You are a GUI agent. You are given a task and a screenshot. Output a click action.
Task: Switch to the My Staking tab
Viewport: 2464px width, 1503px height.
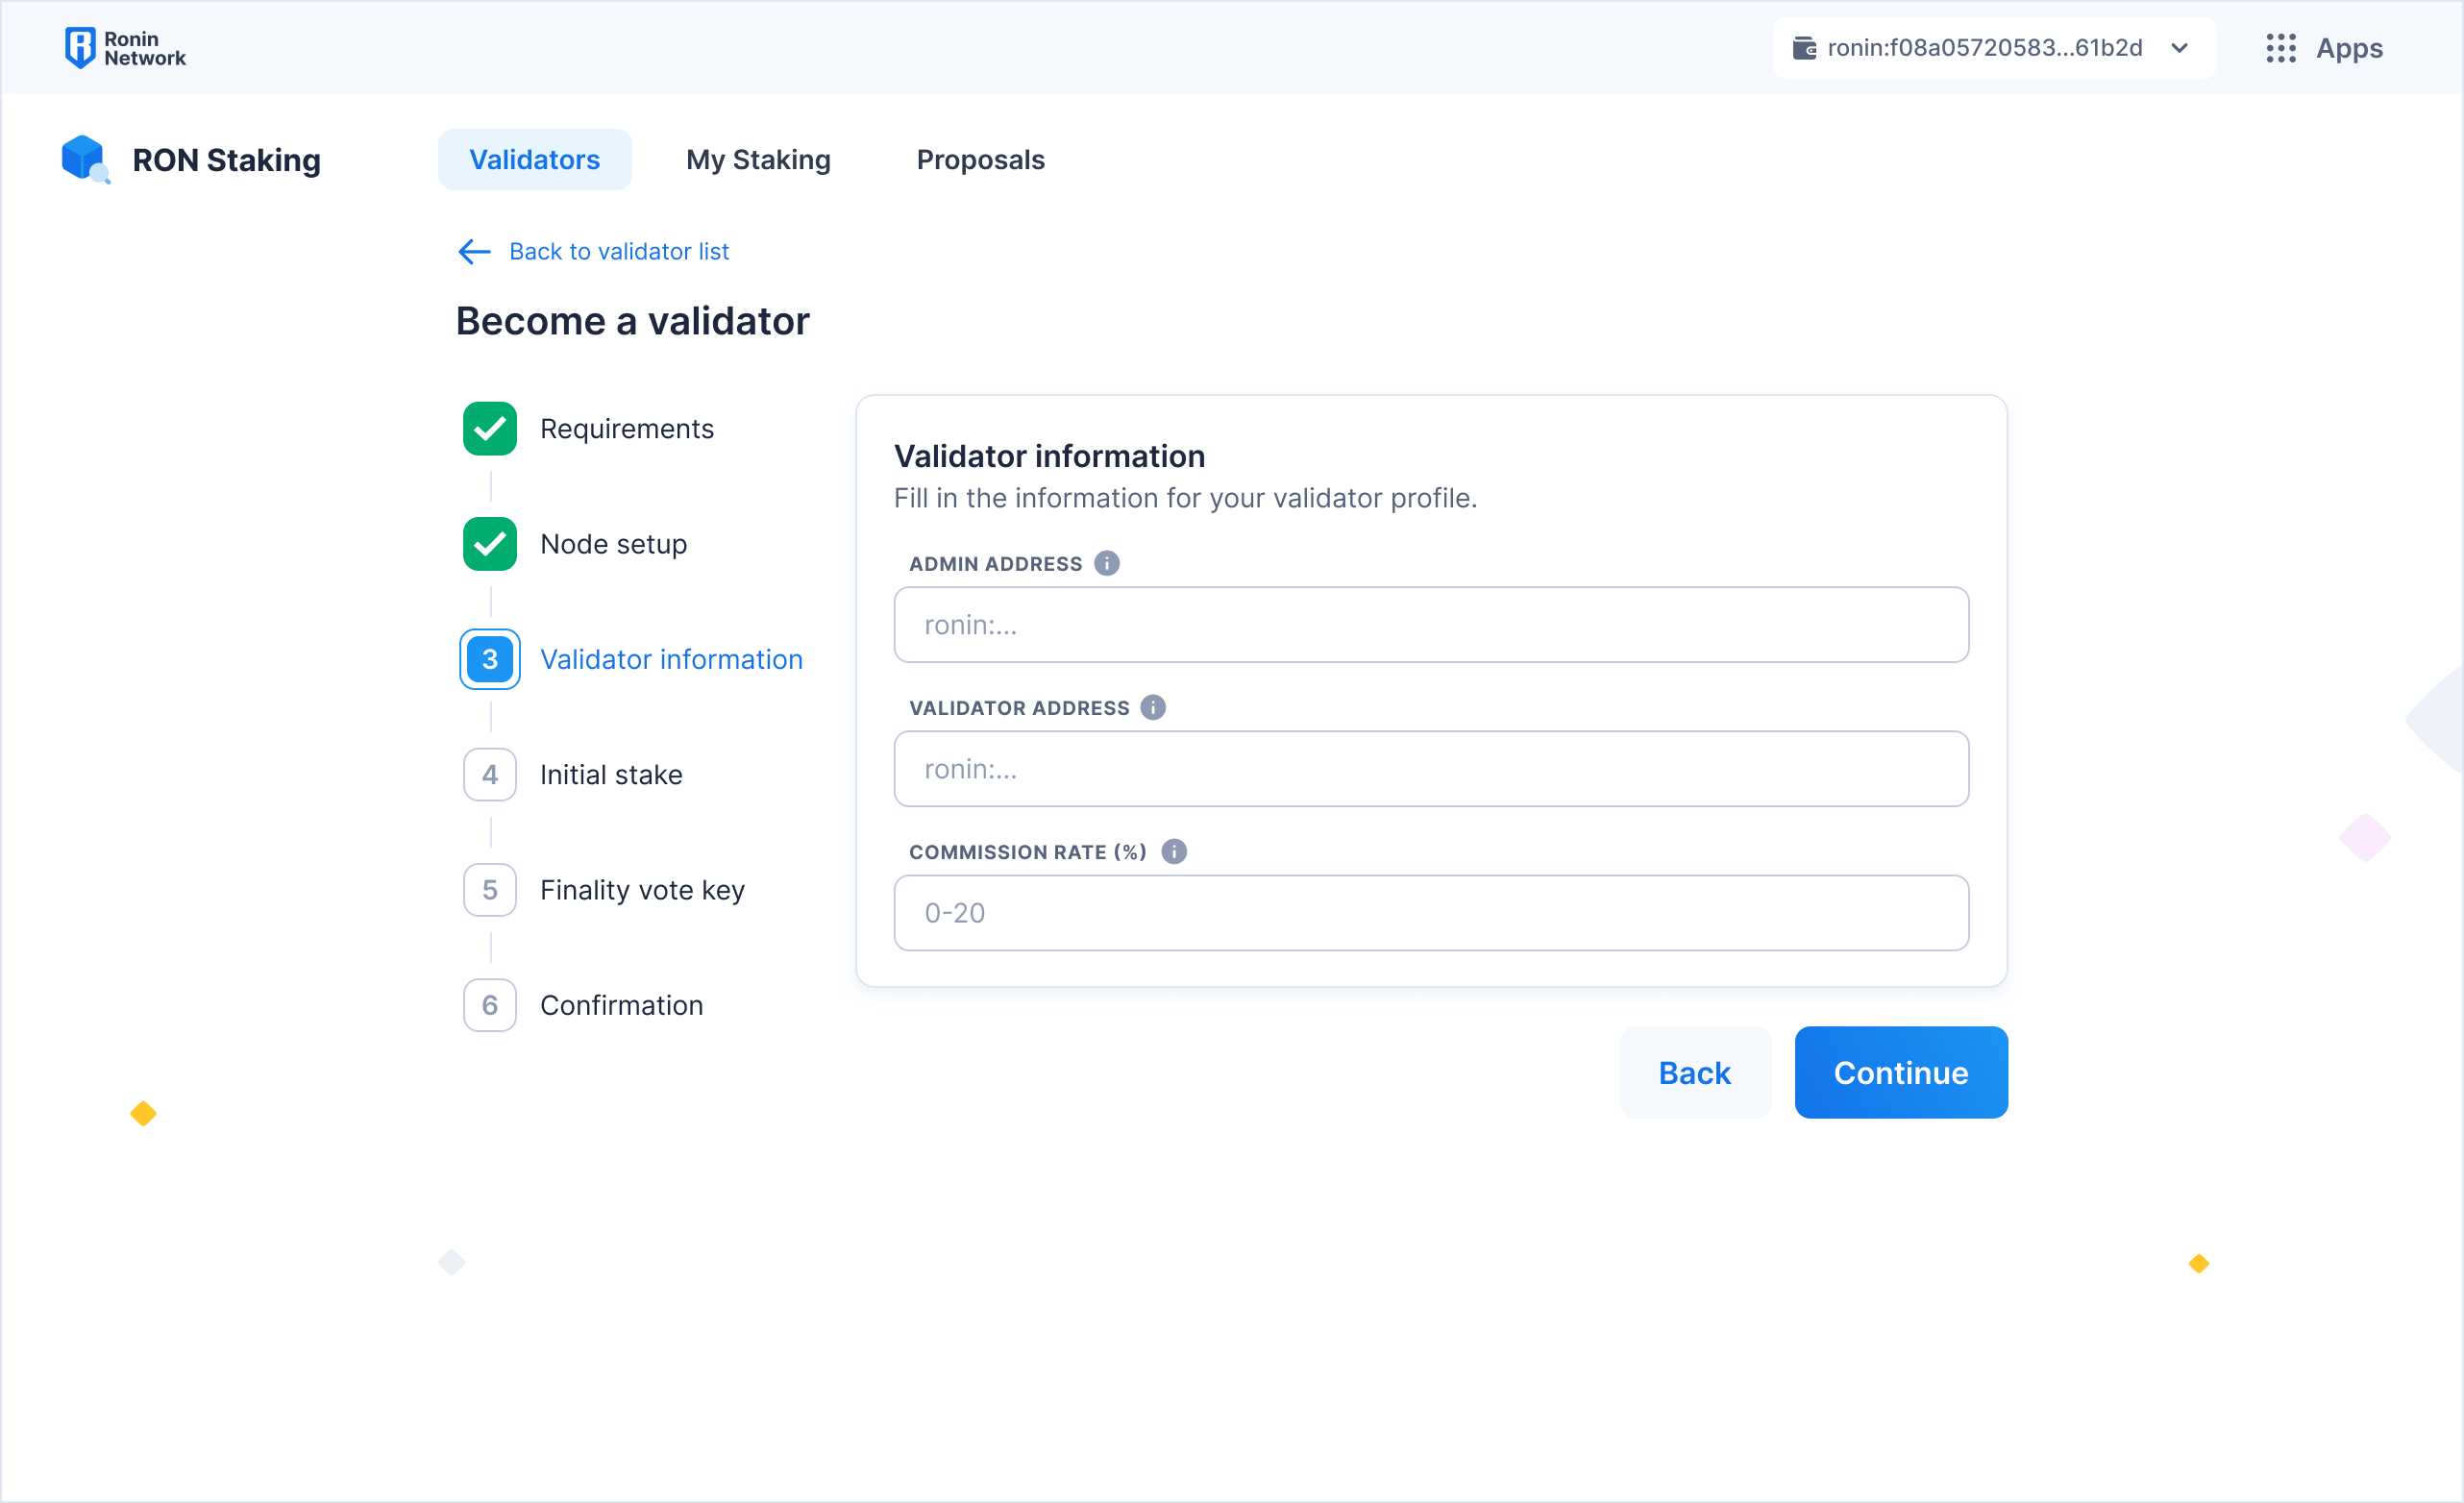tap(758, 160)
